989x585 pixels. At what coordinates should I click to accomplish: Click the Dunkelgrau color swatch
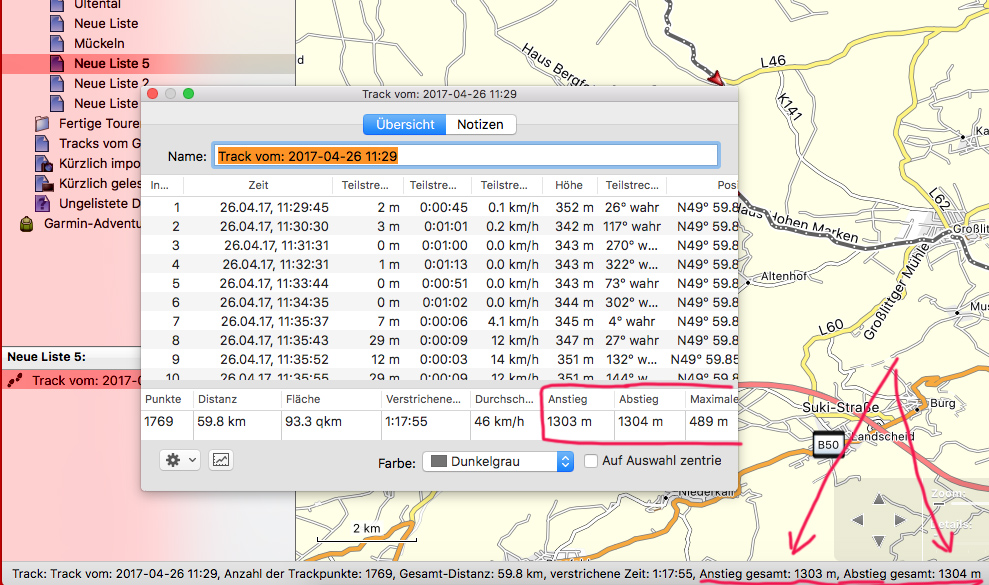[x=436, y=461]
